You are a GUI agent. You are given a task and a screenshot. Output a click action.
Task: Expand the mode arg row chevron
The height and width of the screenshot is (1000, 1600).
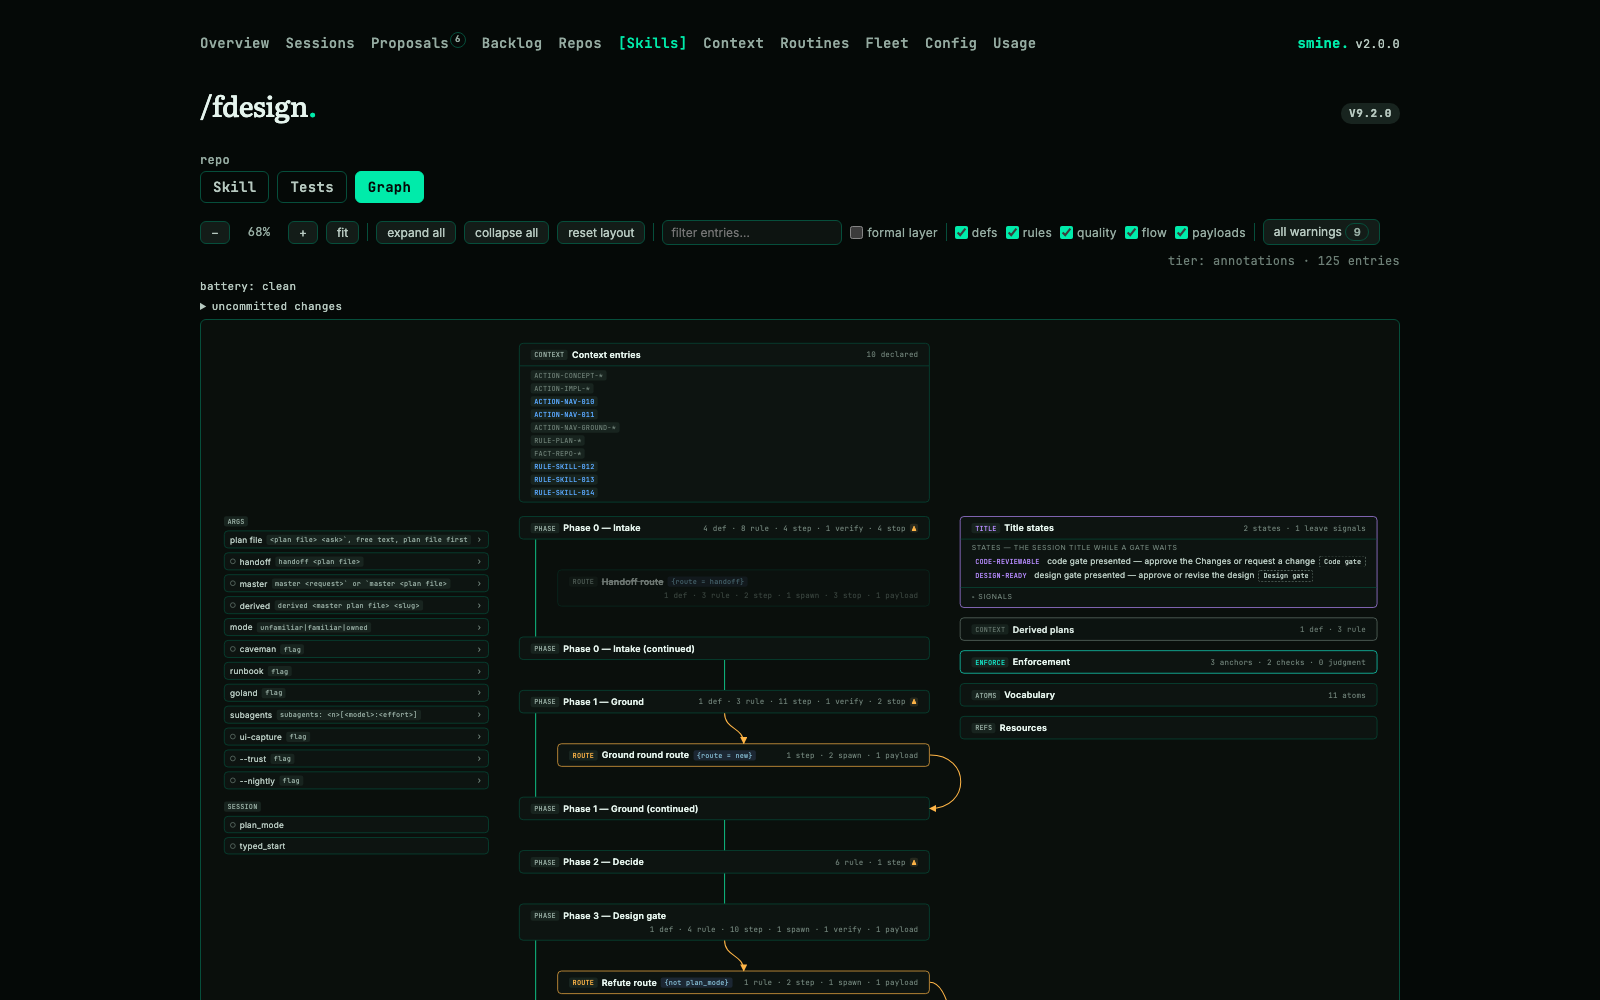pos(479,628)
